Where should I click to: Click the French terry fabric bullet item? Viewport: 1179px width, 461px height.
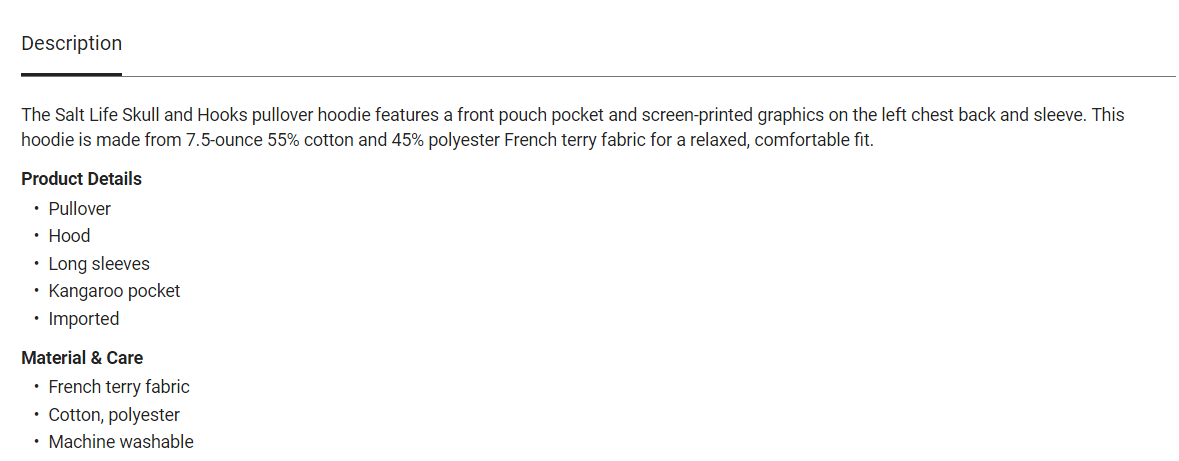point(119,387)
